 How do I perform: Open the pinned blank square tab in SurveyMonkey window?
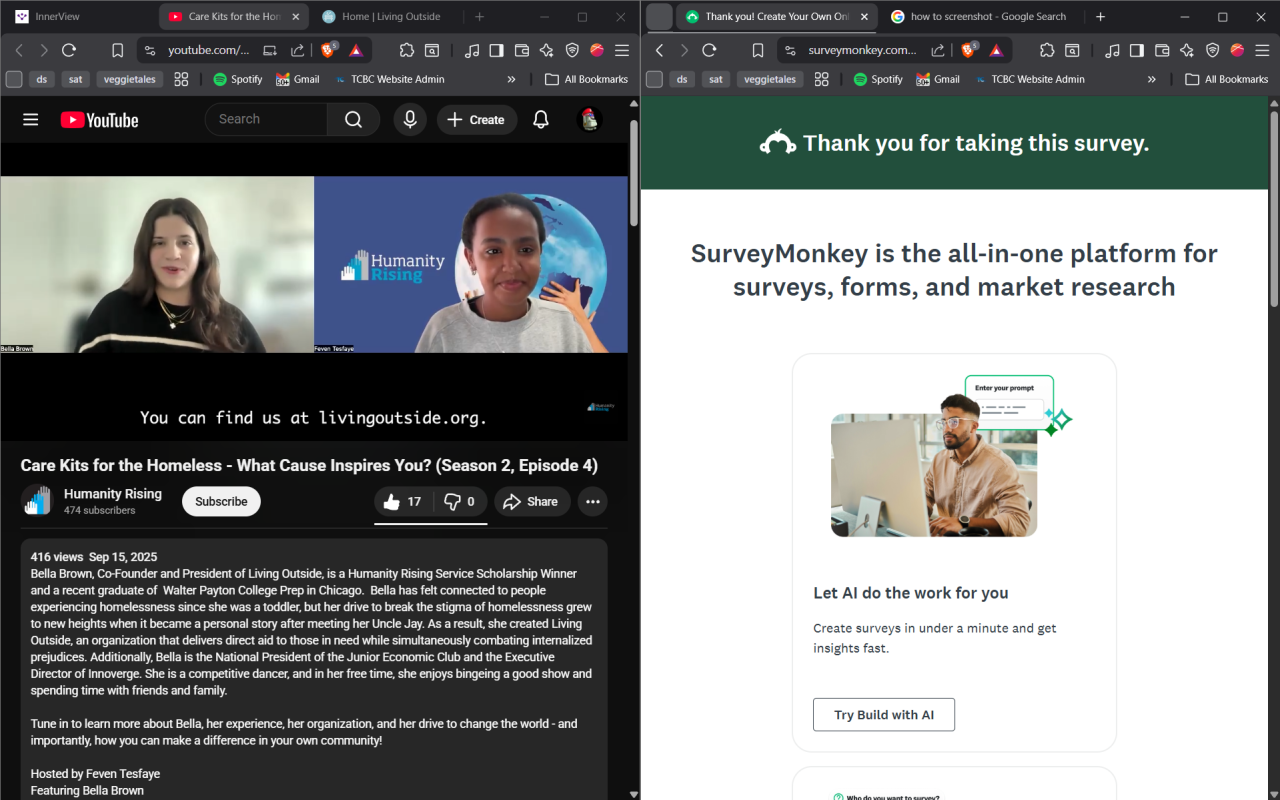click(x=659, y=17)
